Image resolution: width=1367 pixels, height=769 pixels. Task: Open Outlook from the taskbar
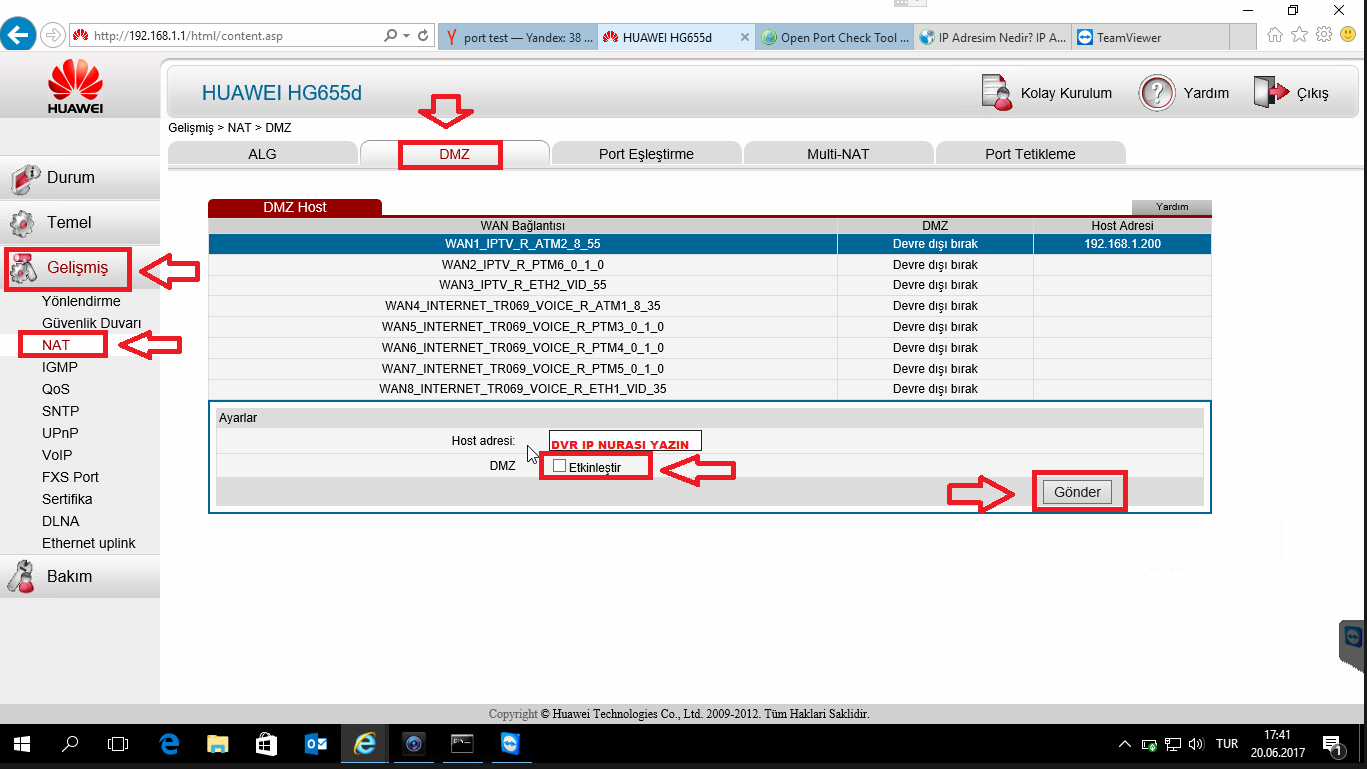tap(315, 744)
